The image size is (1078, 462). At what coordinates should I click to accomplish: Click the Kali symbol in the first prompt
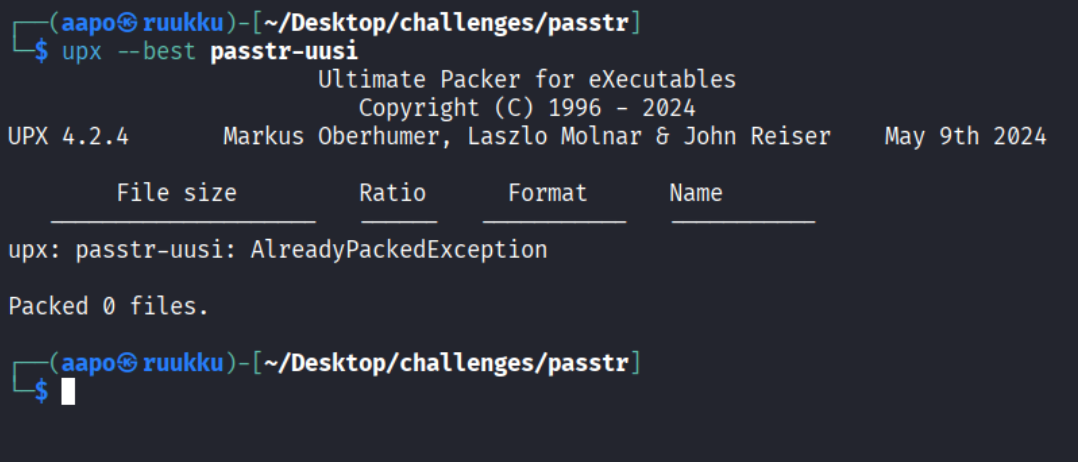point(128,23)
